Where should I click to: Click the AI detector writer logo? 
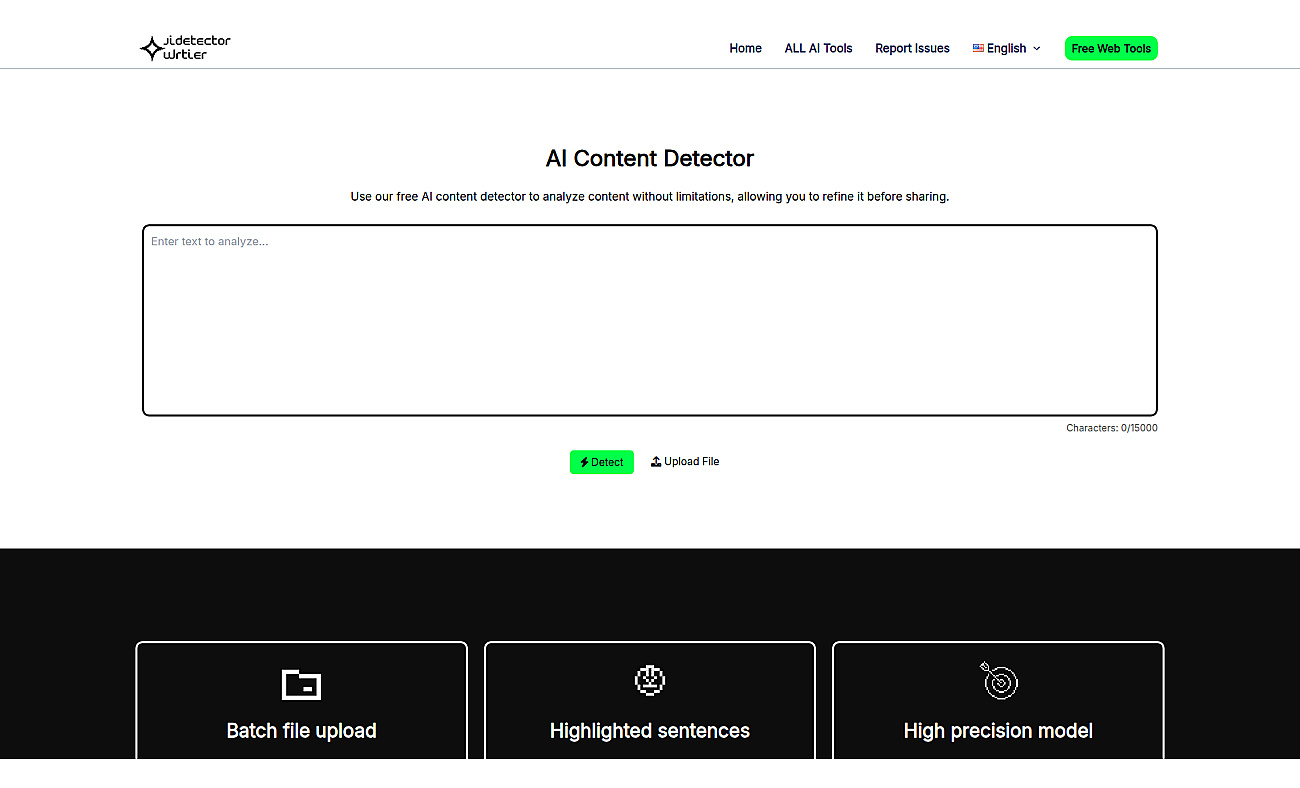tap(185, 48)
